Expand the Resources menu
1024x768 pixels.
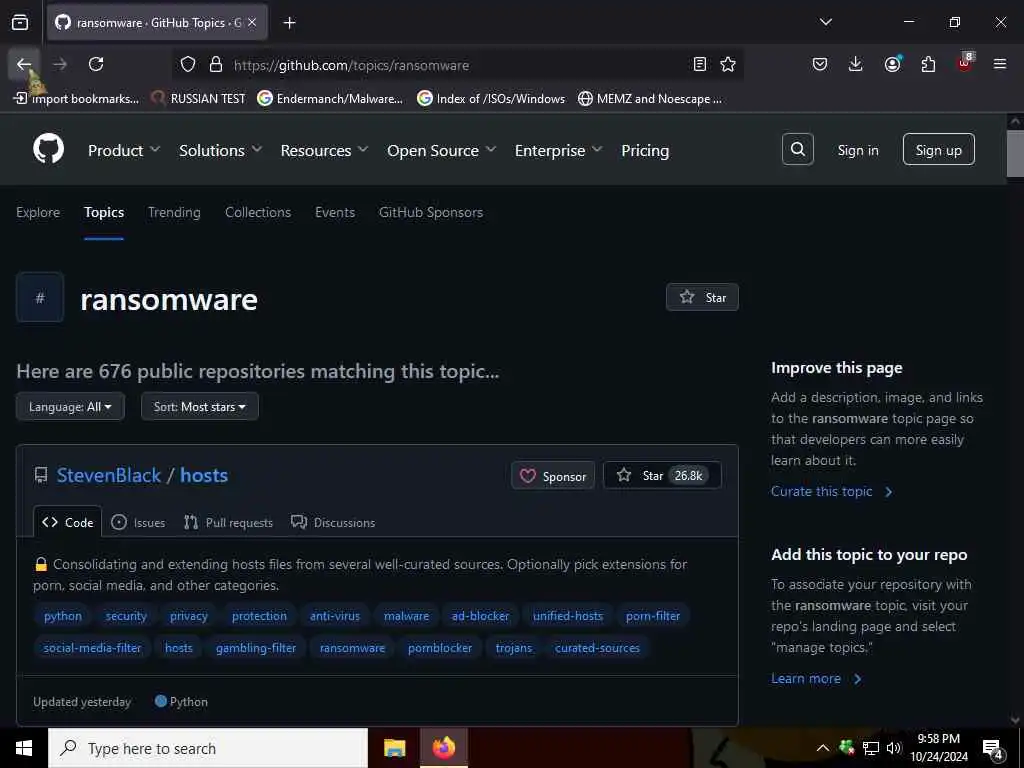click(325, 150)
